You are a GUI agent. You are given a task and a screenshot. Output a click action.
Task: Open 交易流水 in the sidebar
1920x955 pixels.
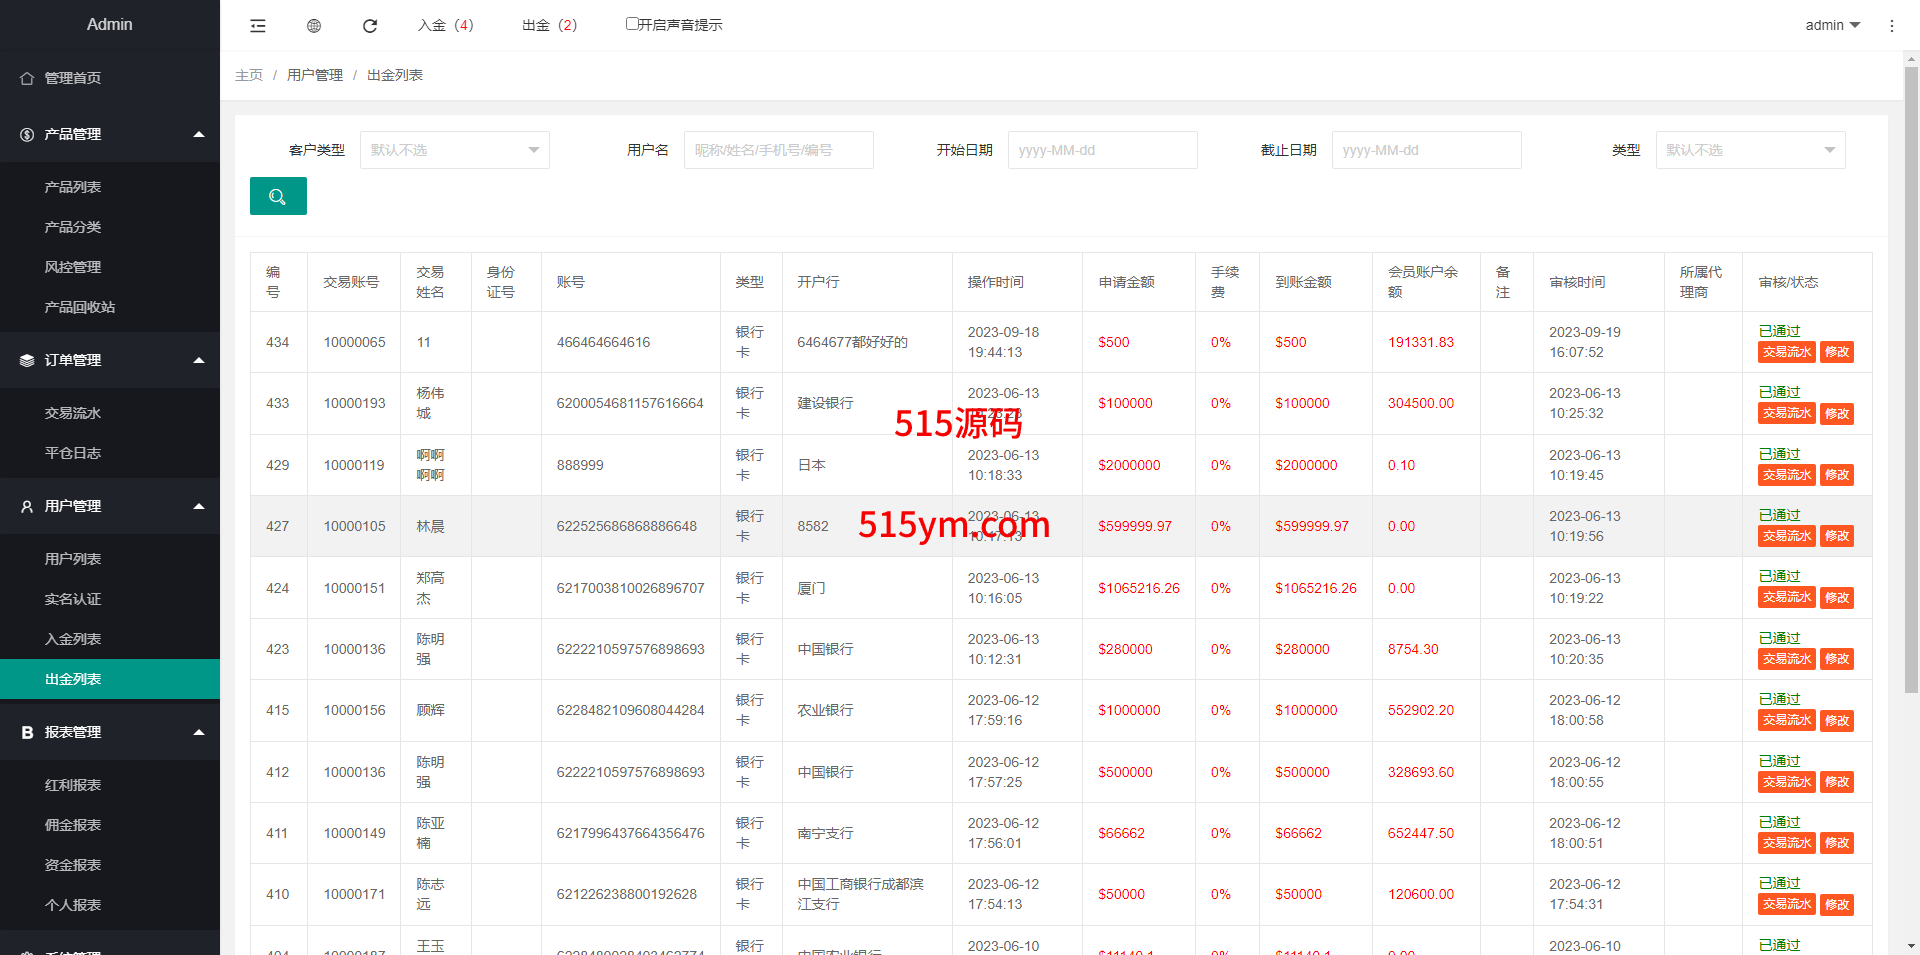(x=73, y=413)
